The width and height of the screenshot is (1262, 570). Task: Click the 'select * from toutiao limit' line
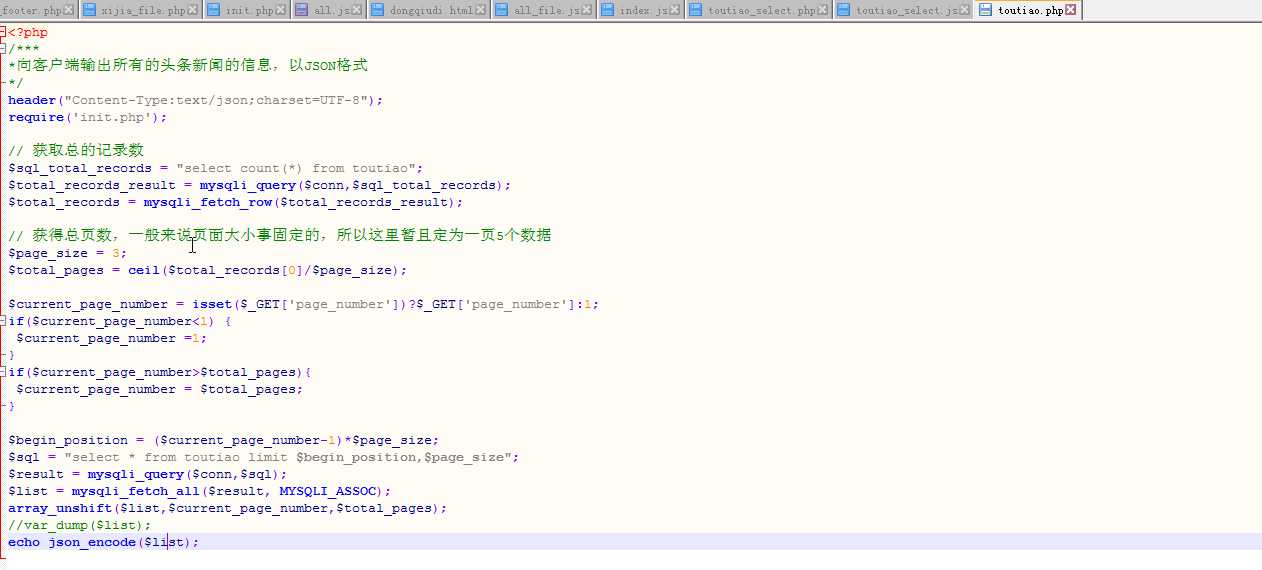point(263,457)
